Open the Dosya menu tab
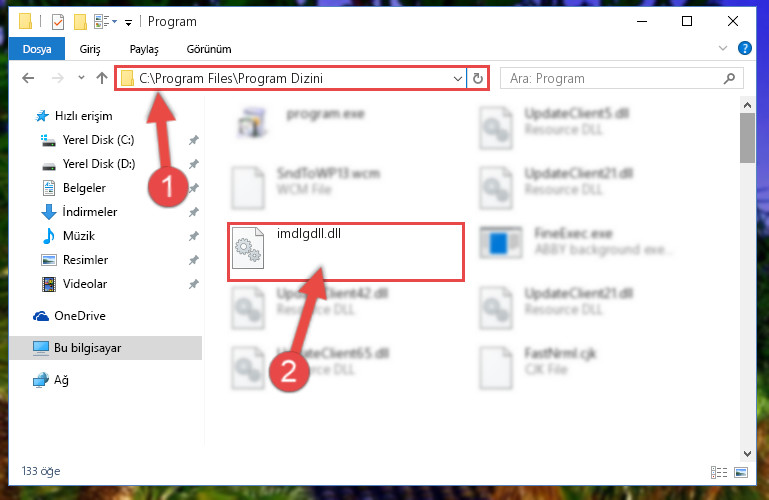 [x=37, y=49]
